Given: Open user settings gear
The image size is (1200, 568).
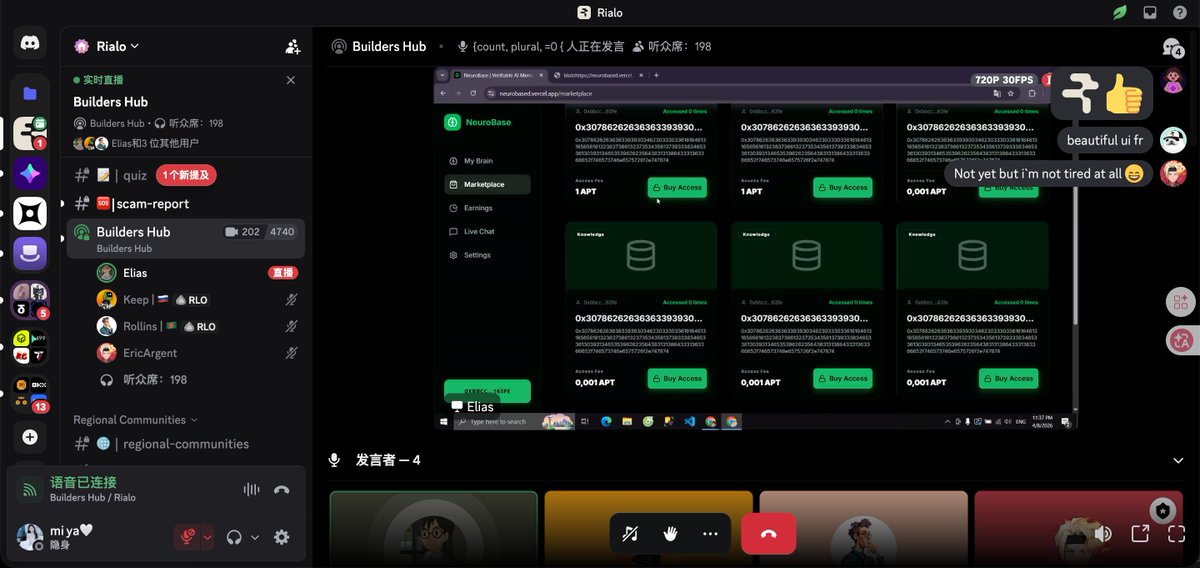Looking at the screenshot, I should 282,537.
